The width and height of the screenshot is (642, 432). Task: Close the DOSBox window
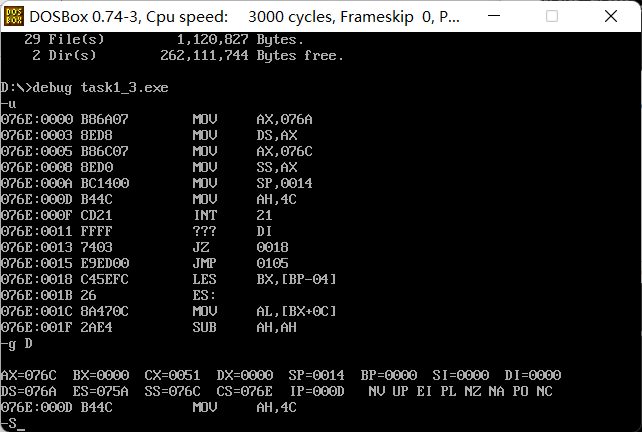click(610, 16)
